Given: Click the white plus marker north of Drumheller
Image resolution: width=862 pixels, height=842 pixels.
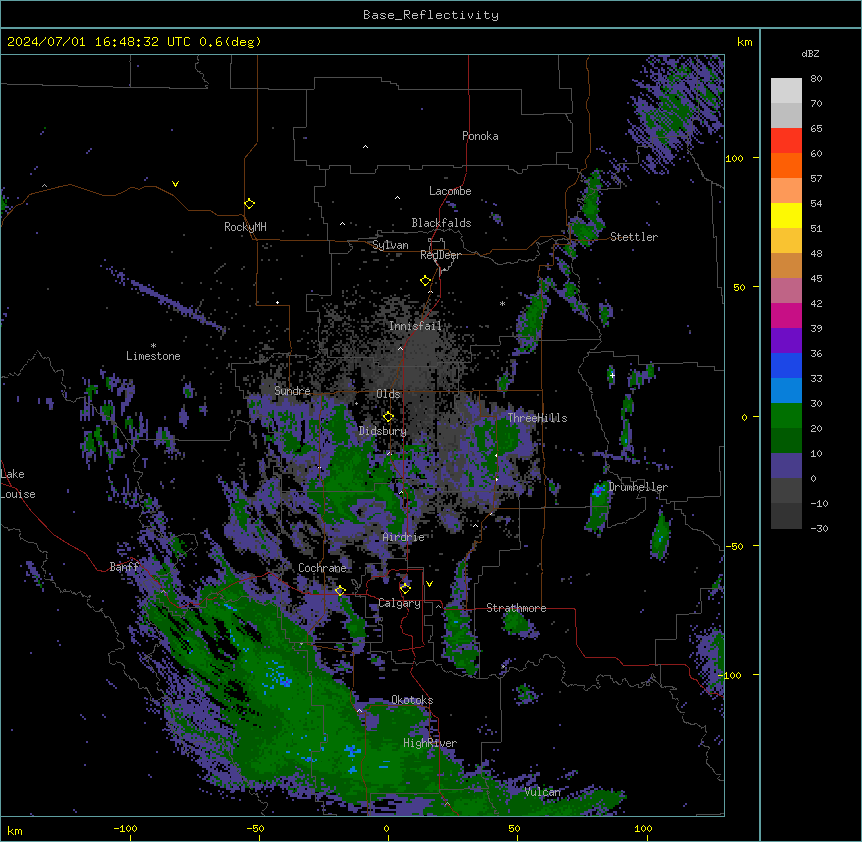Looking at the screenshot, I should point(612,375).
